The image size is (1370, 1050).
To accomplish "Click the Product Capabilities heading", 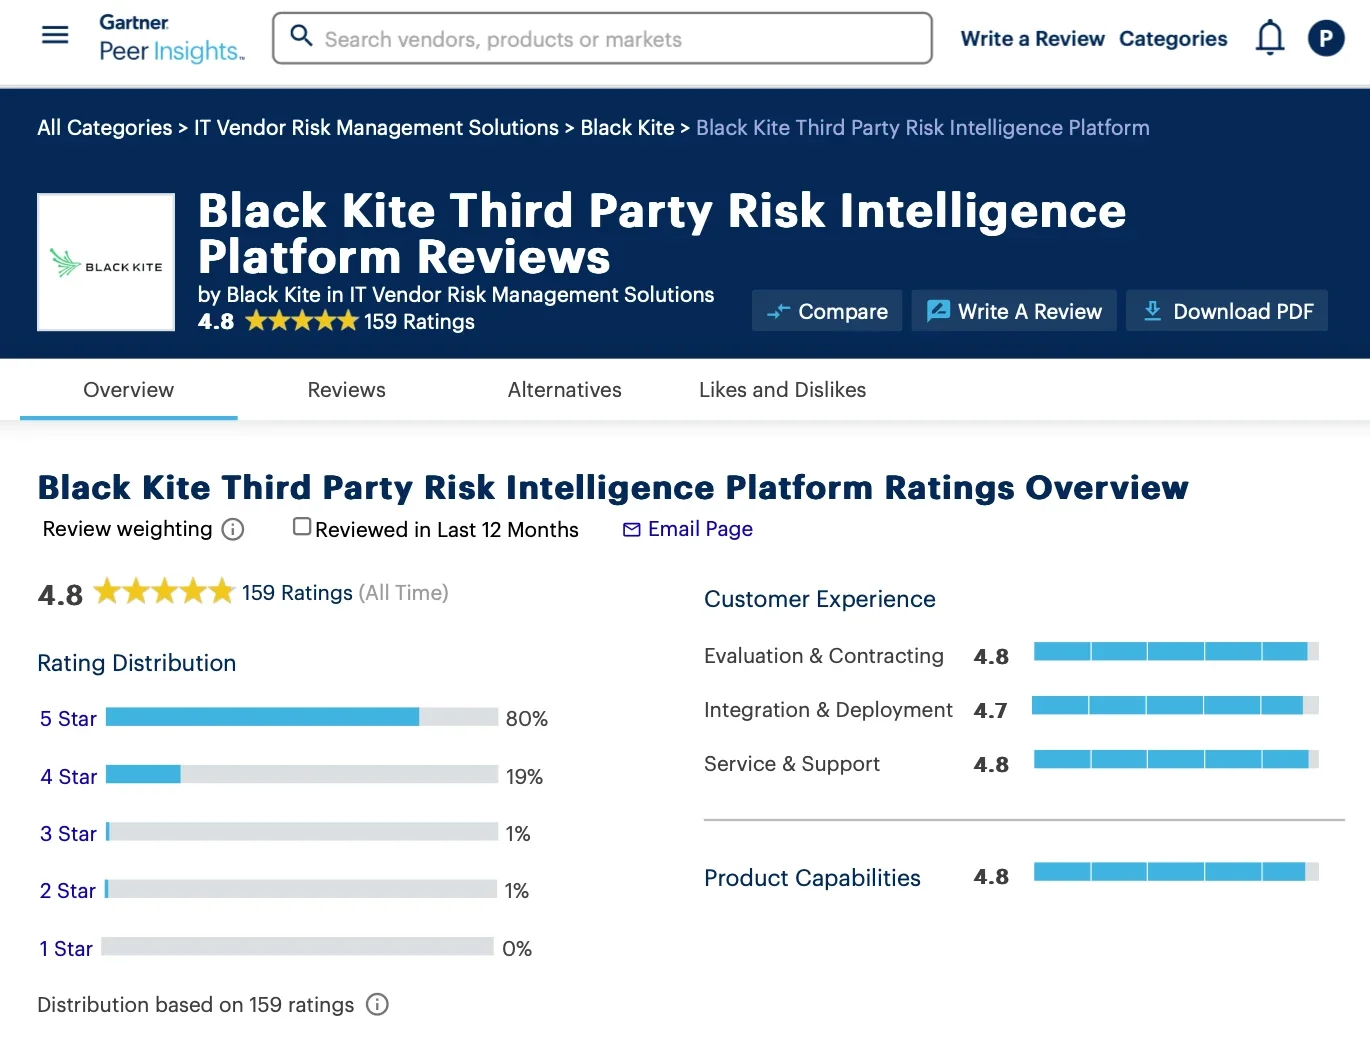I will (812, 878).
